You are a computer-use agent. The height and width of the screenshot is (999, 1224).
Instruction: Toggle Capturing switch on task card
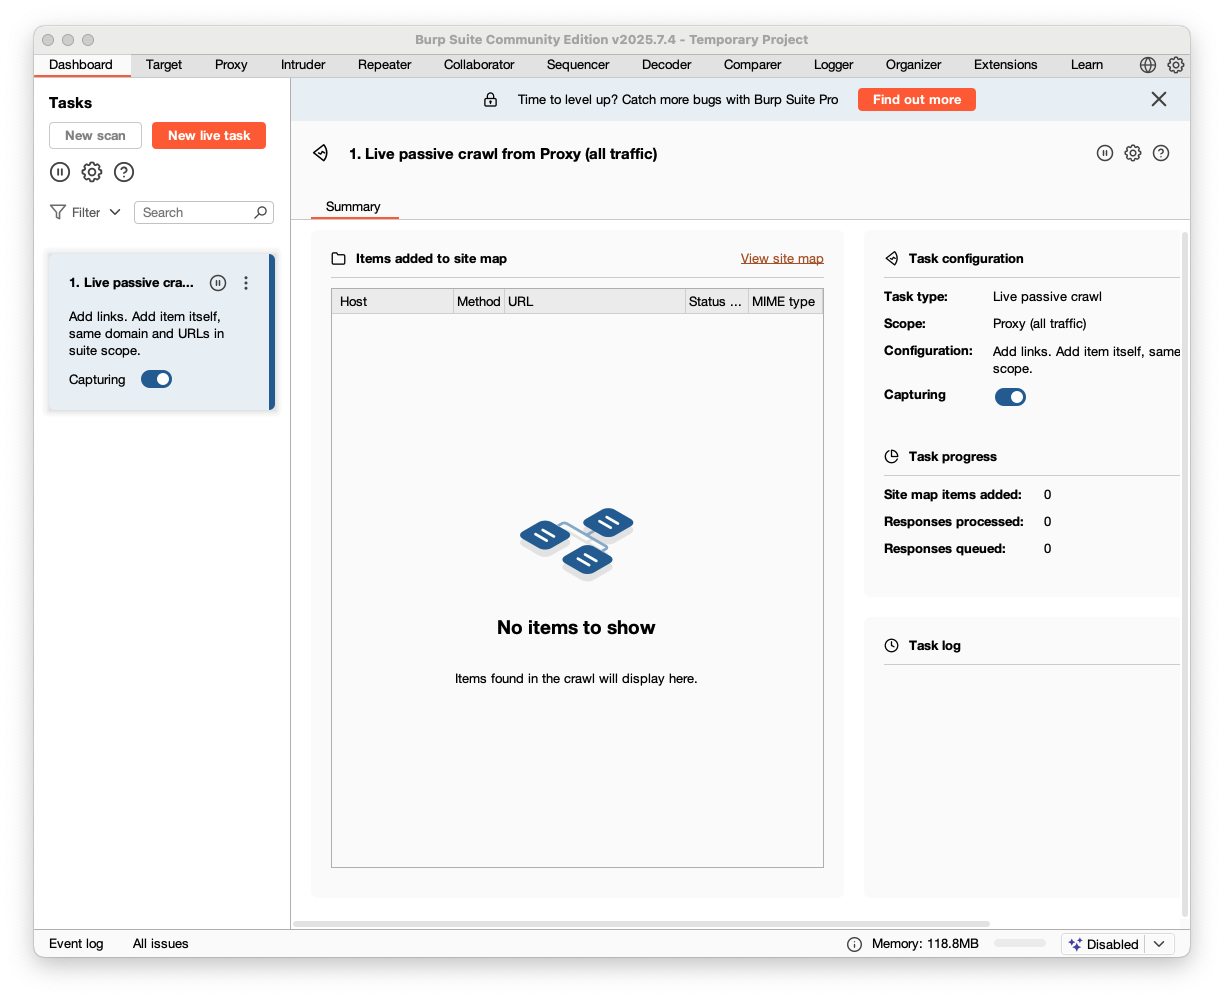point(157,379)
